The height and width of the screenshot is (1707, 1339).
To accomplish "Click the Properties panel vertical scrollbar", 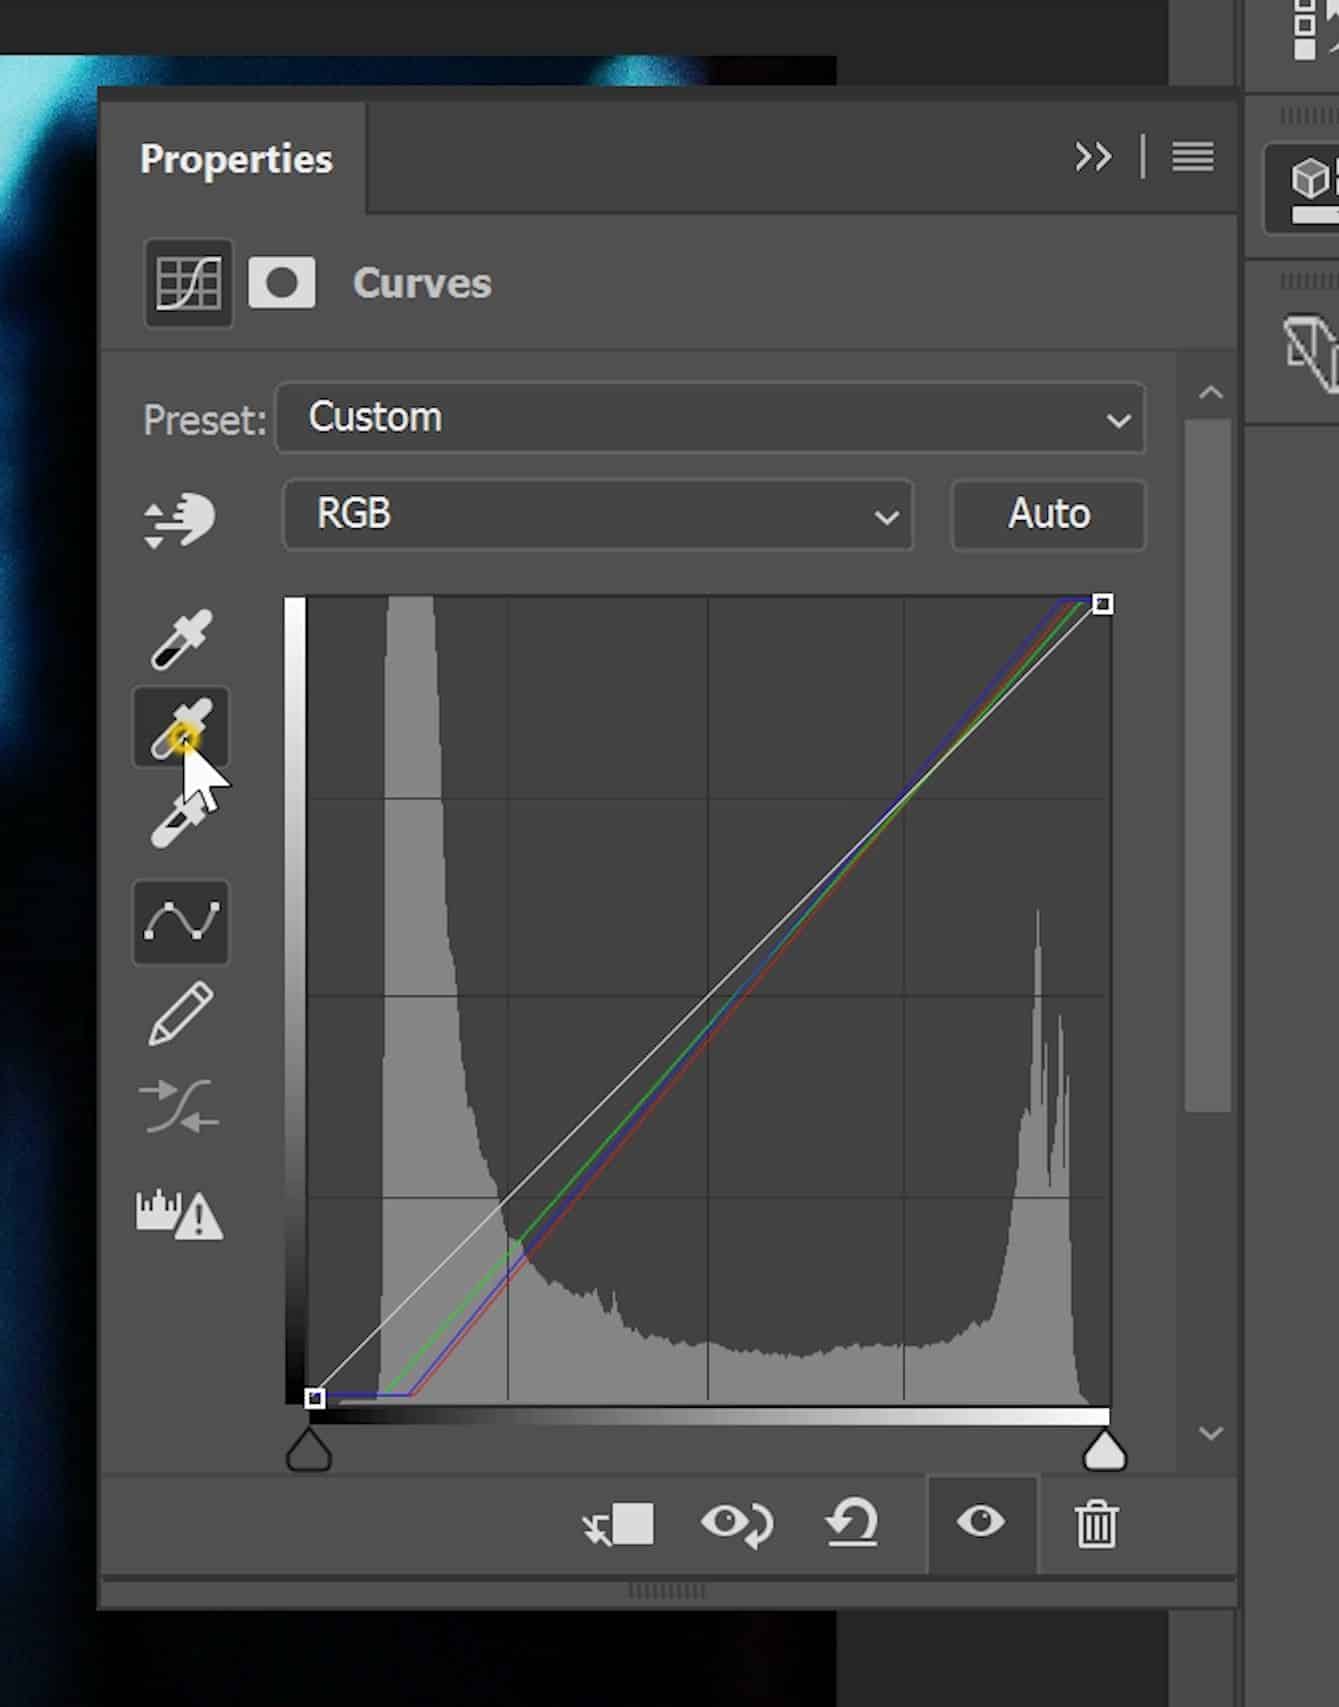I will click(x=1208, y=765).
